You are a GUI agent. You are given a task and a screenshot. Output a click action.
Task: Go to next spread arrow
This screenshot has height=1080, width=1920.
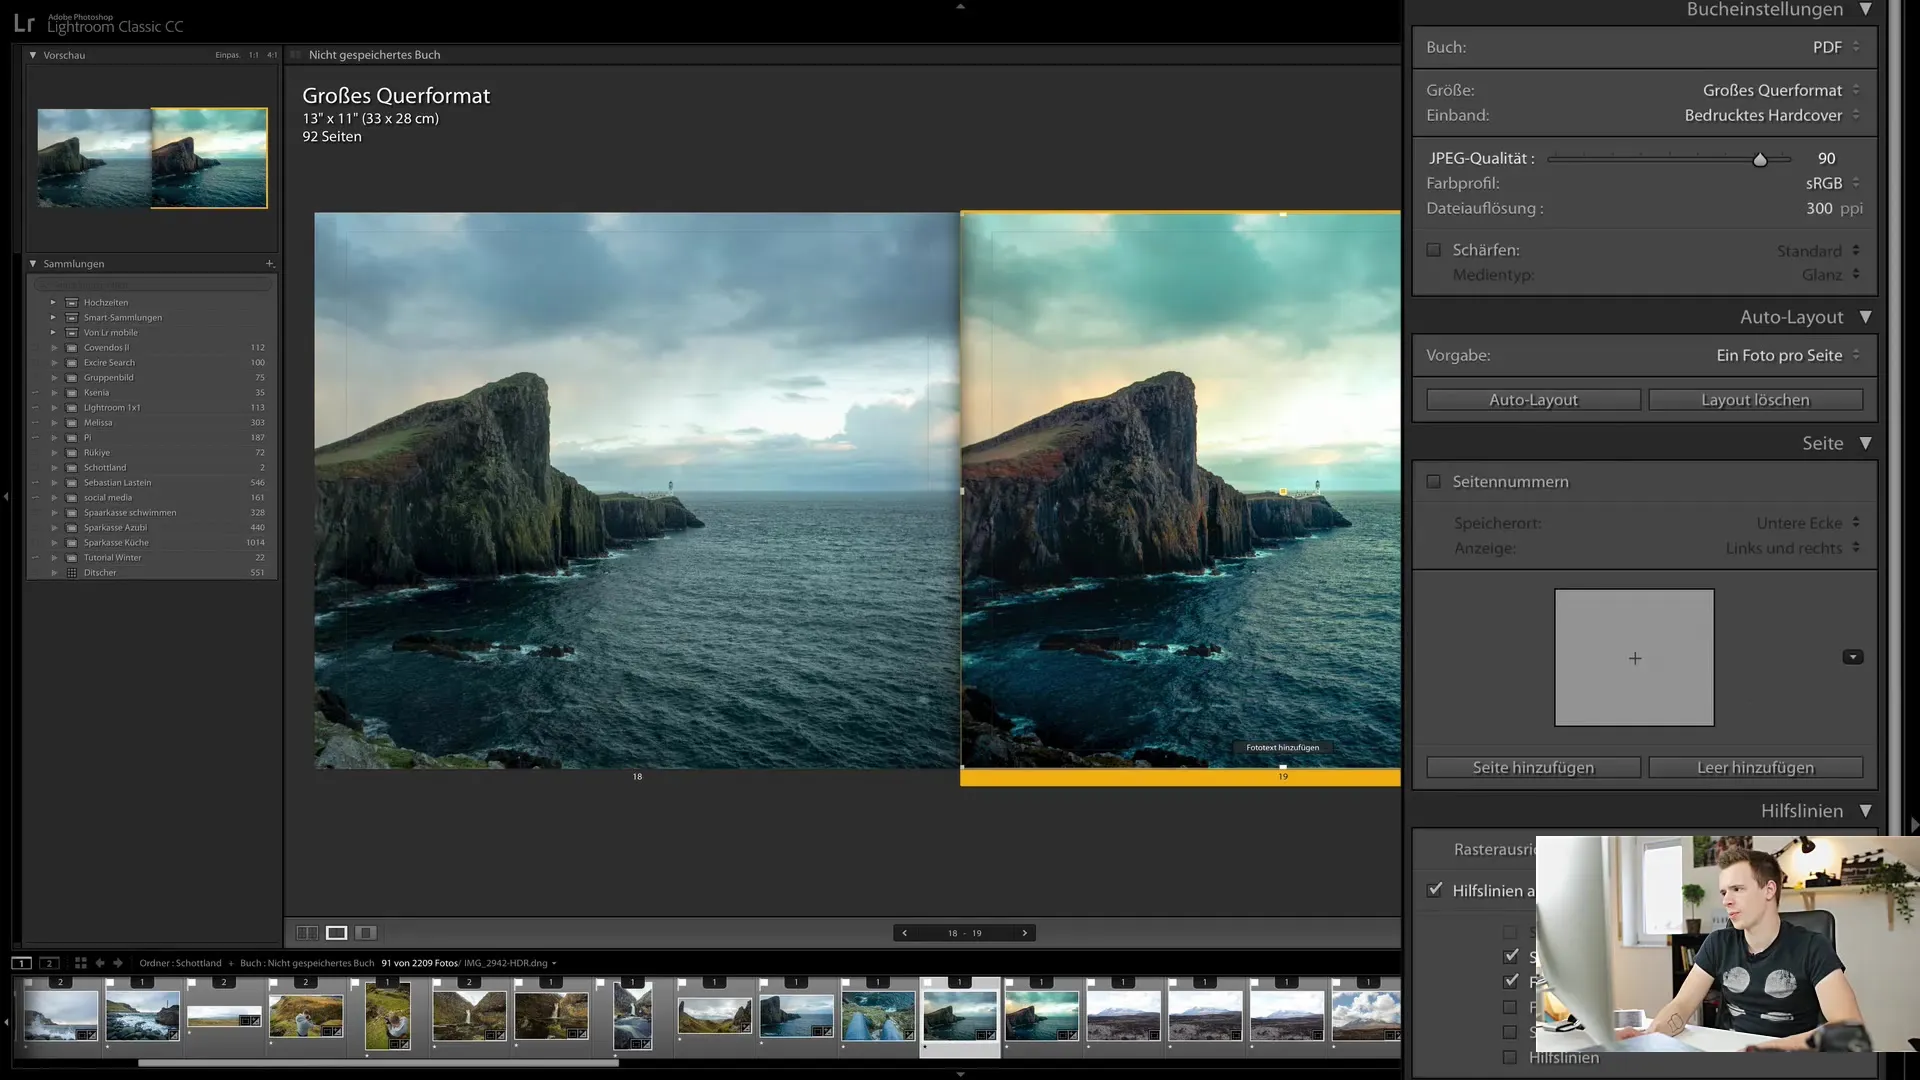[x=1024, y=933]
